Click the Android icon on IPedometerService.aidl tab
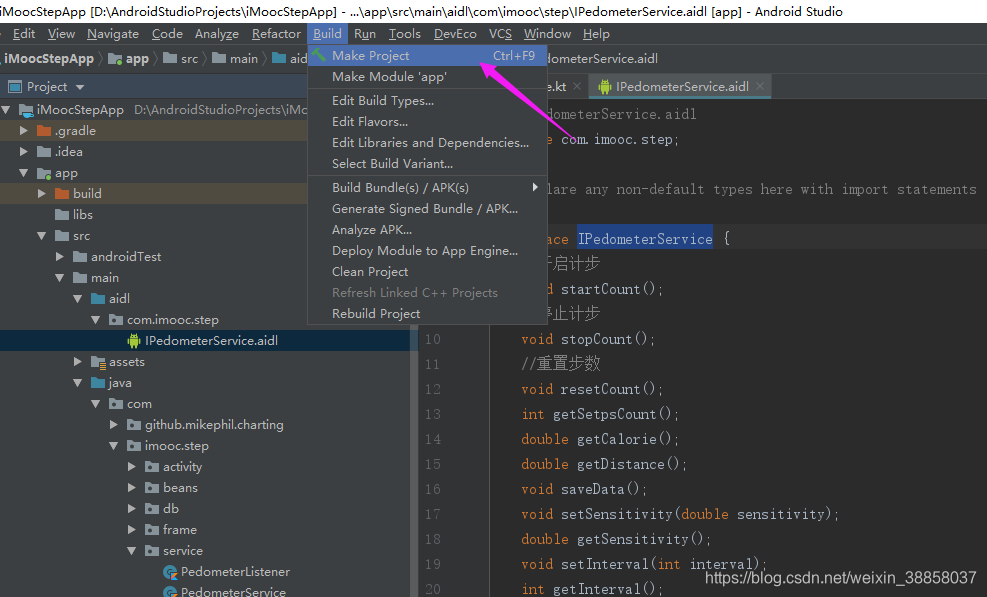The width and height of the screenshot is (987, 597). tap(607, 86)
